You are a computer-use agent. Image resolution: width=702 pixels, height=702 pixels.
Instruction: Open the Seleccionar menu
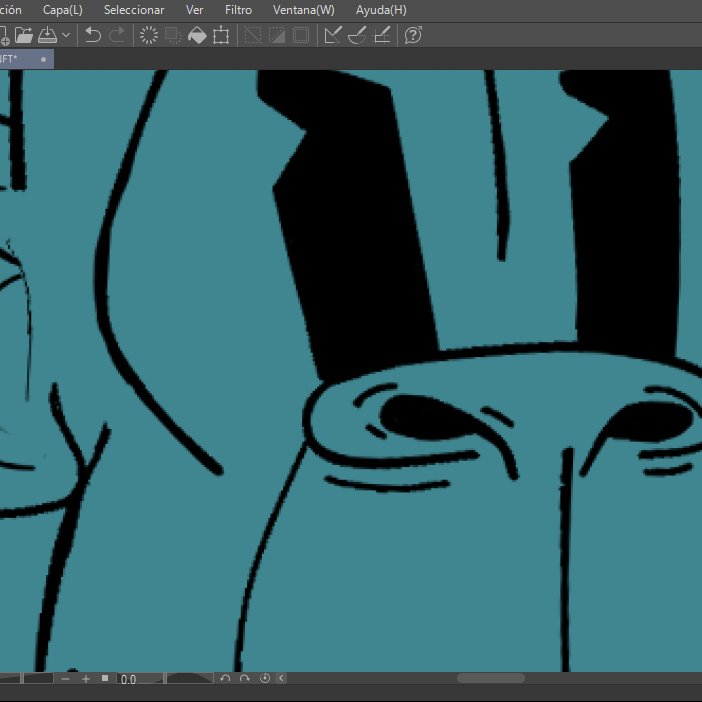134,10
